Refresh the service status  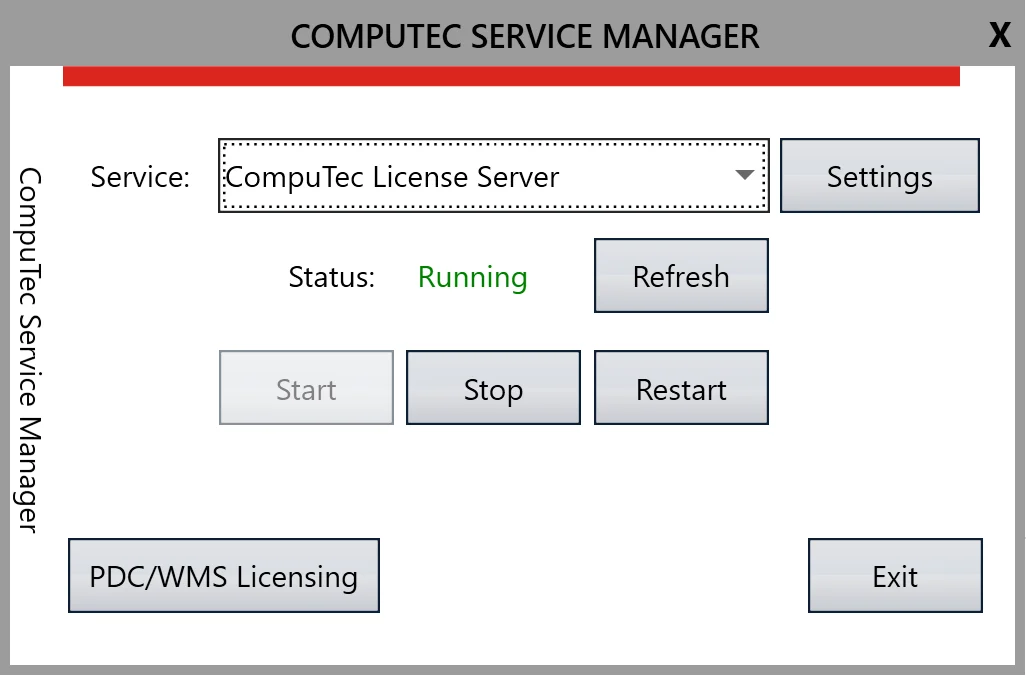click(x=681, y=276)
